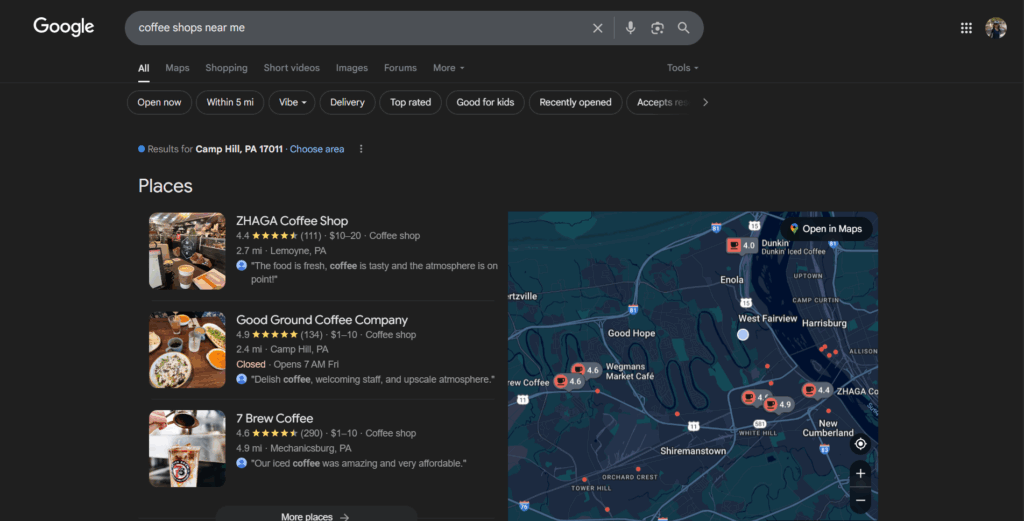Screen dimensions: 1024x521
Task: Select the All results tab
Action: tap(144, 68)
